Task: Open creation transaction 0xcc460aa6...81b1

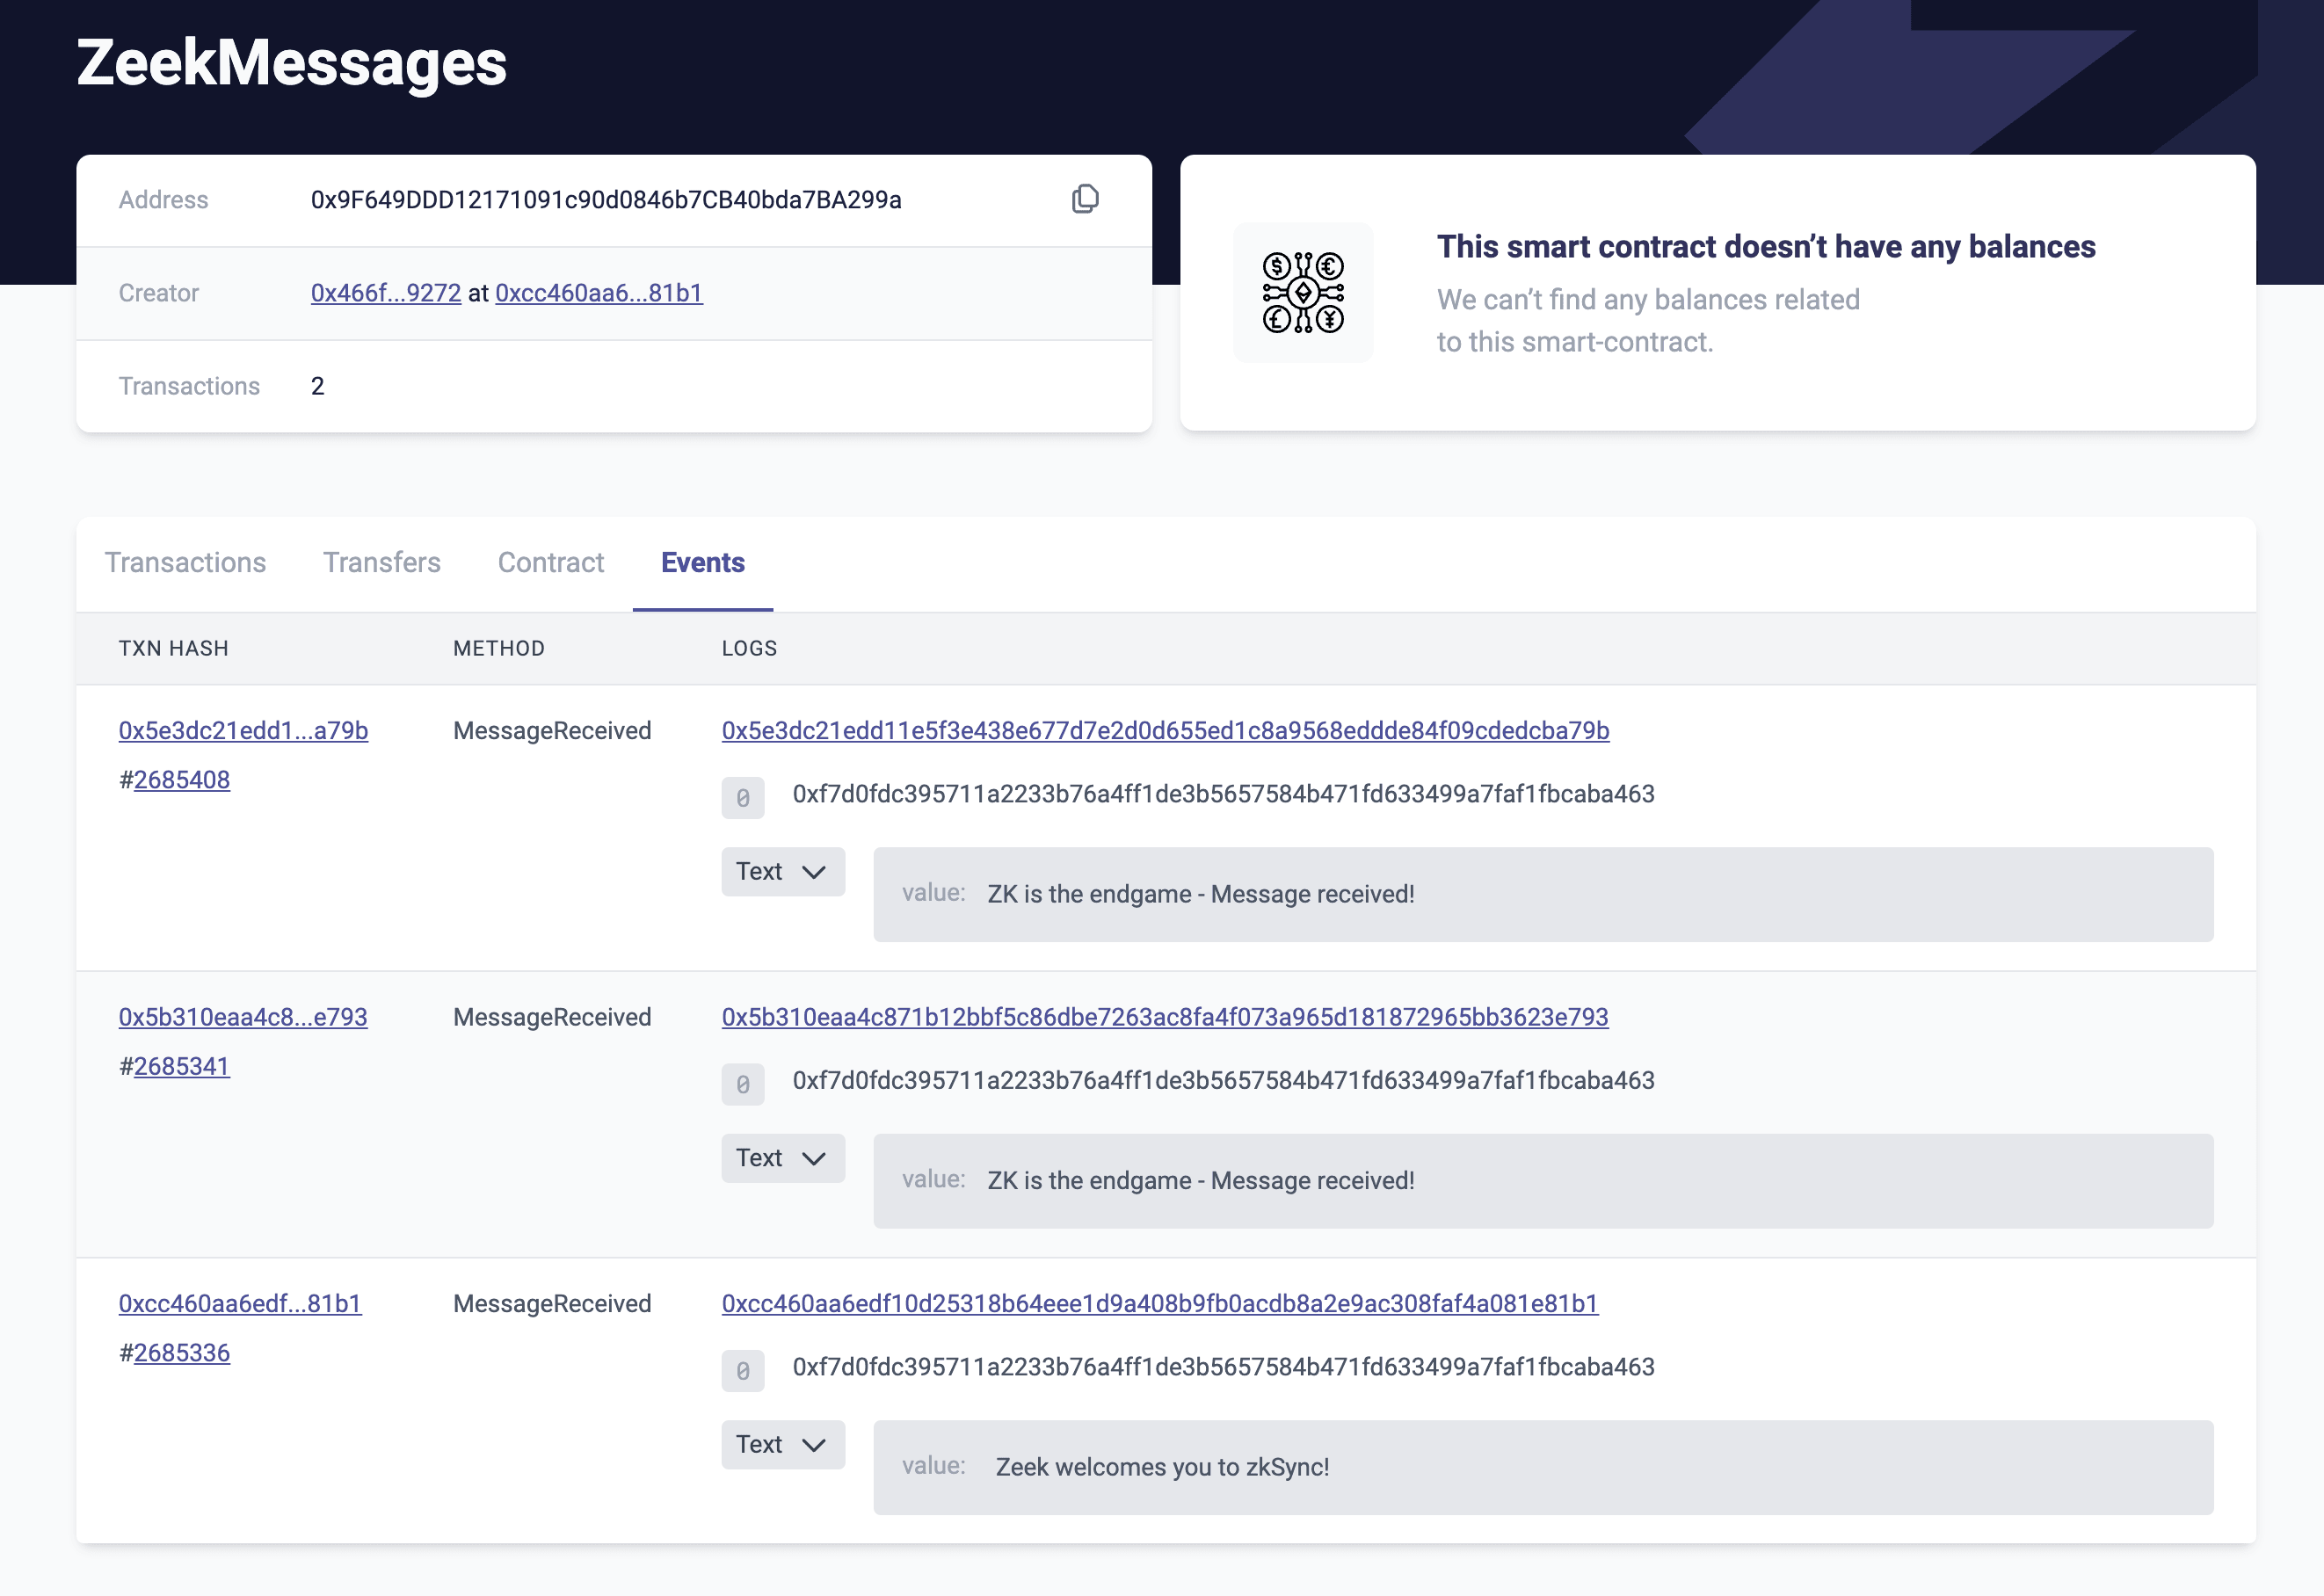Action: coord(598,292)
